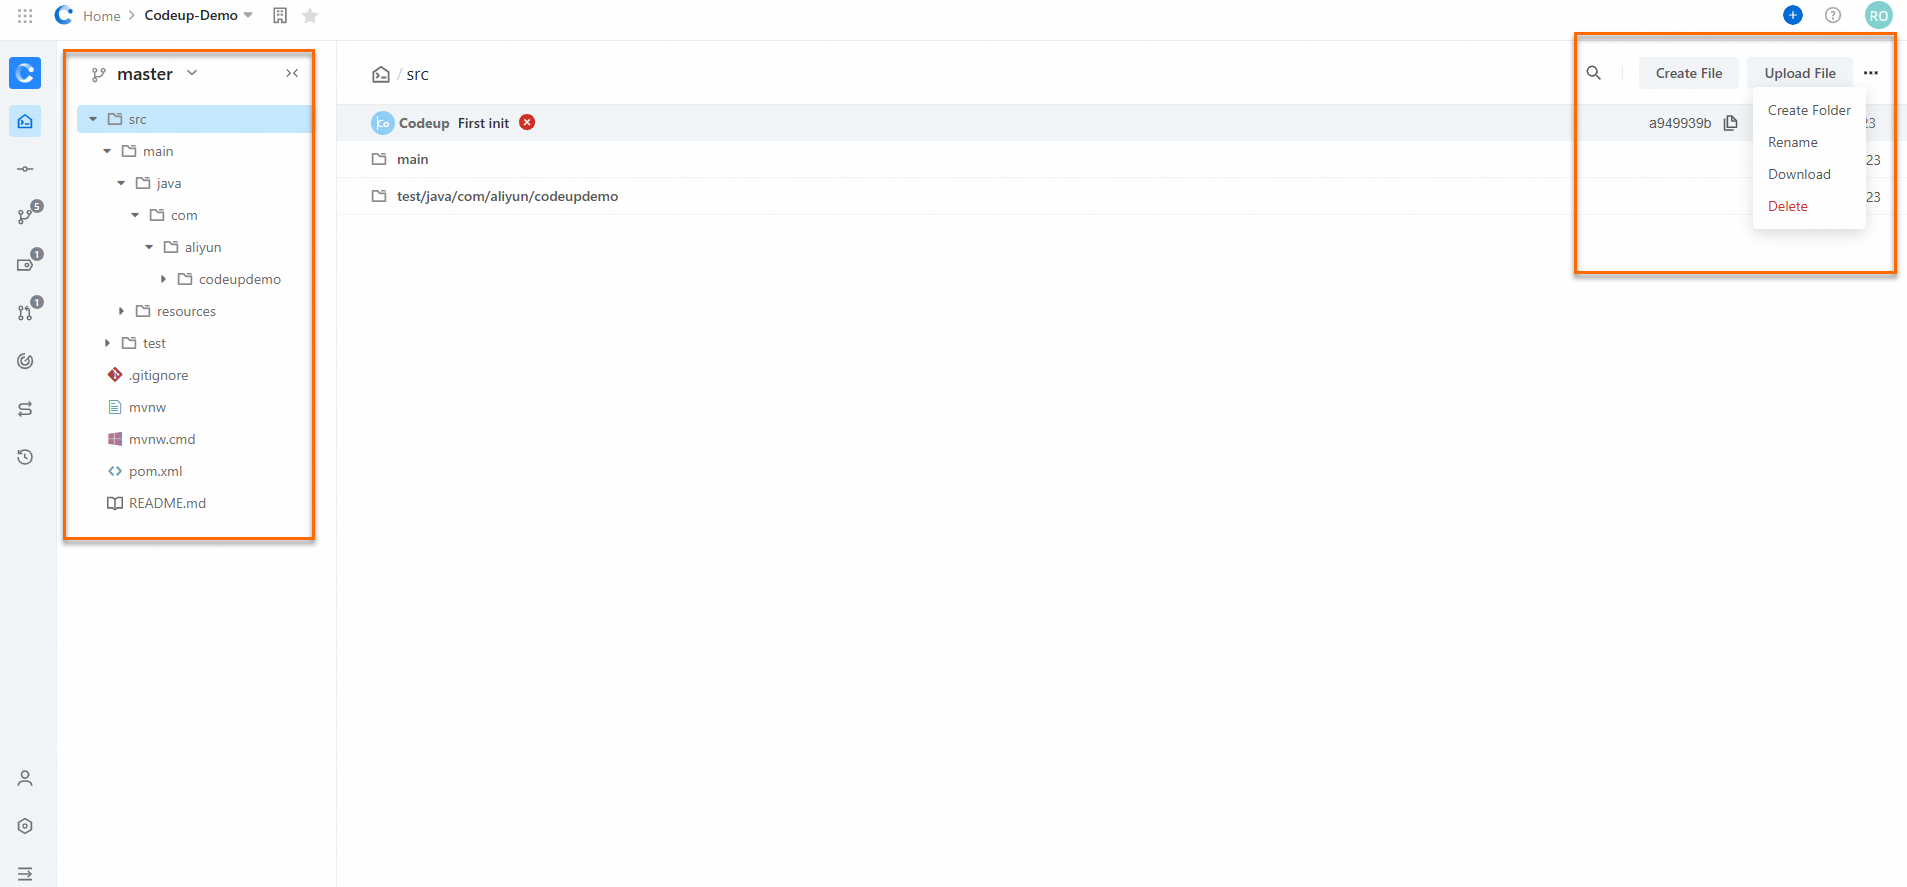
Task: Click the Create File button
Action: [x=1689, y=73]
